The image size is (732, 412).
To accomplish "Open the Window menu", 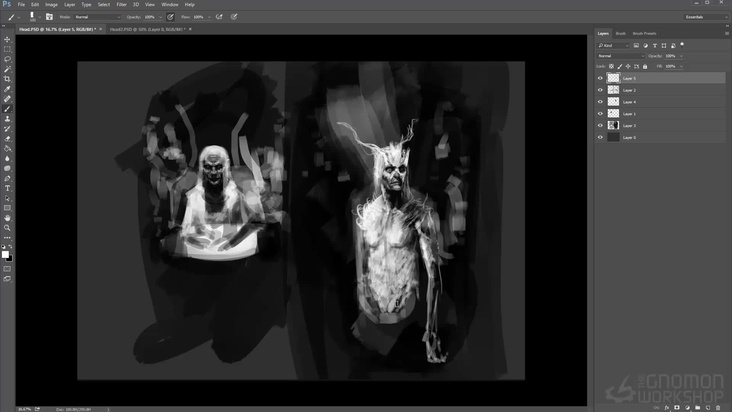I will pyautogui.click(x=169, y=5).
